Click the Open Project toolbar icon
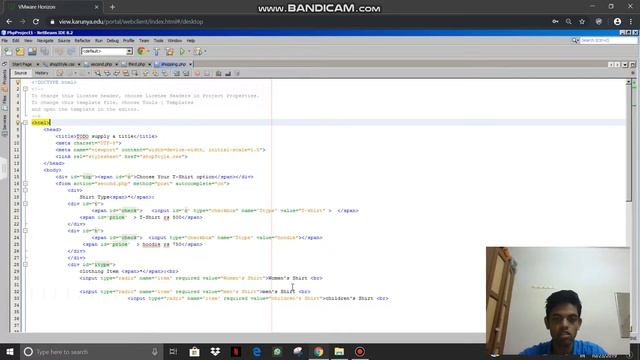The width and height of the screenshot is (640, 360). 32,51
